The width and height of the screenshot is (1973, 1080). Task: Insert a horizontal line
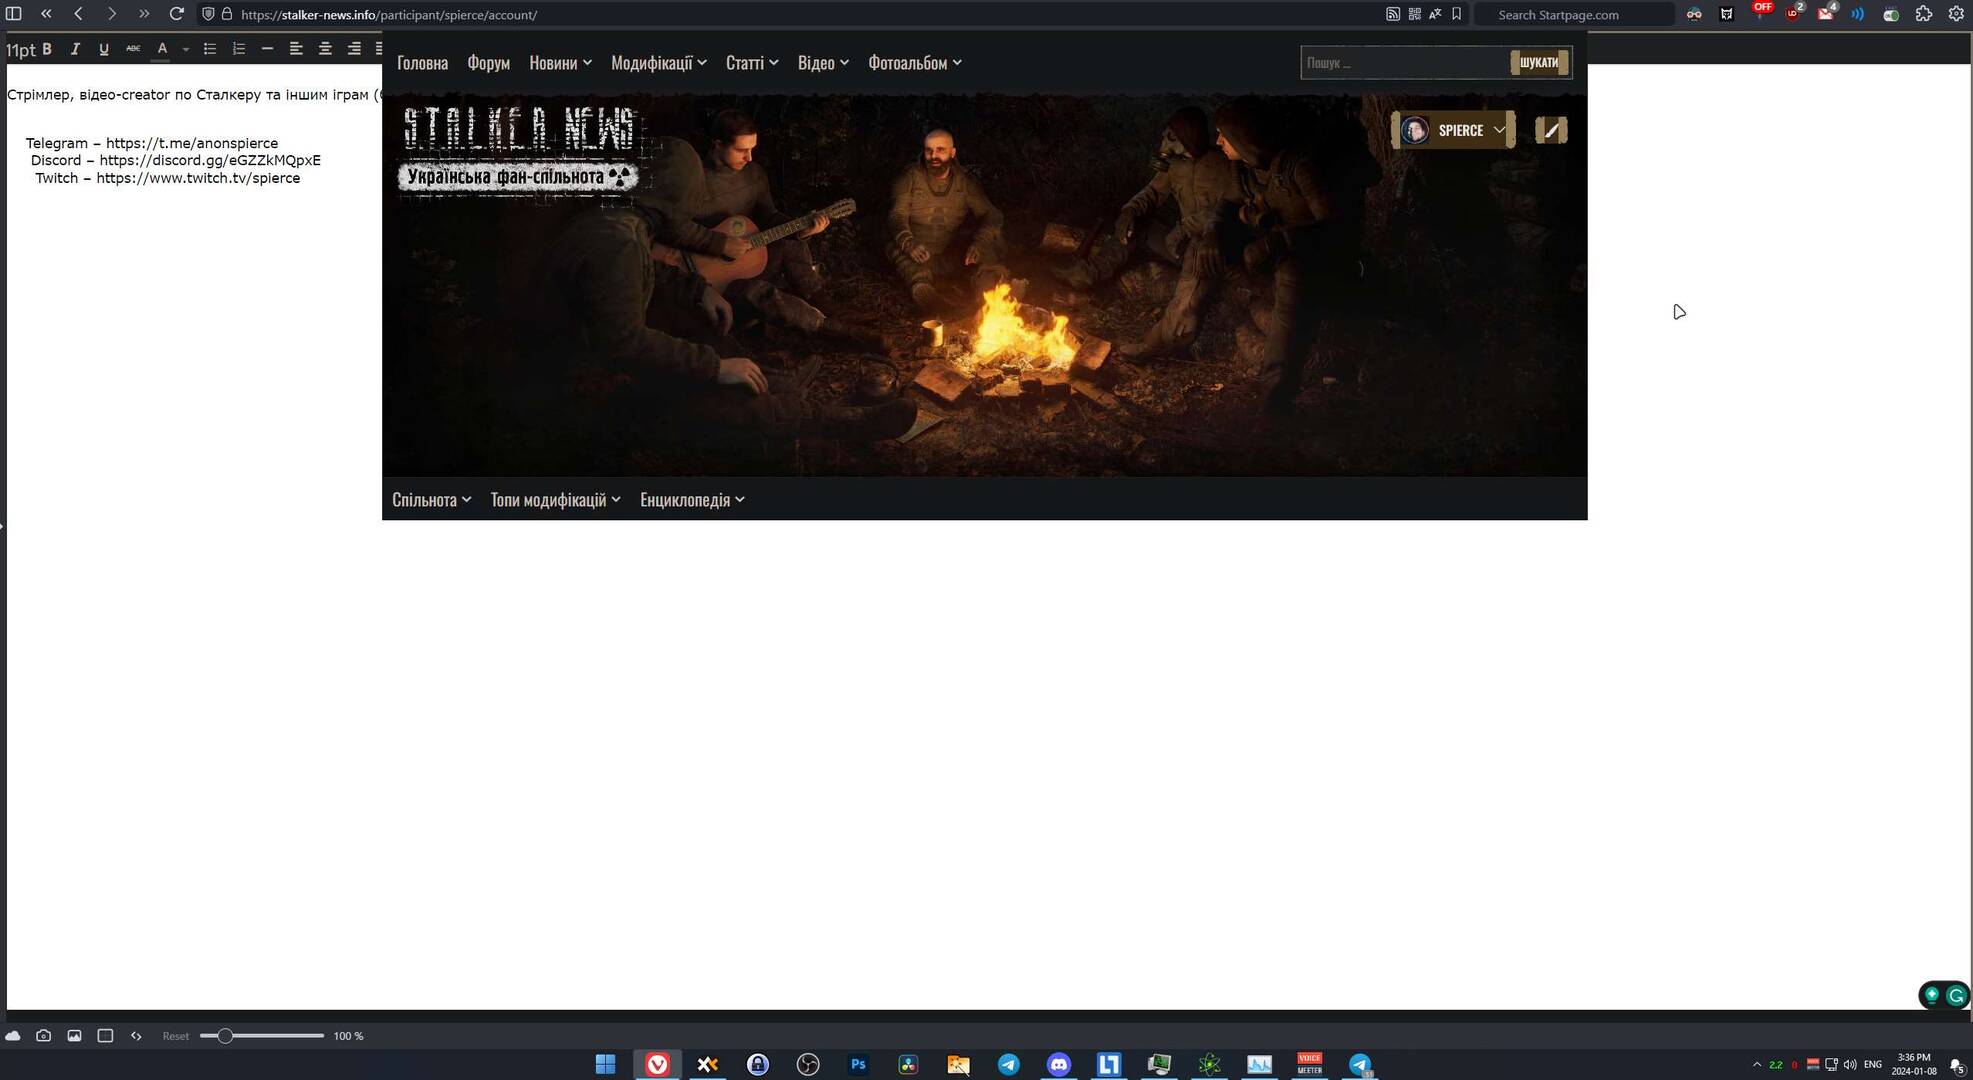tap(267, 49)
